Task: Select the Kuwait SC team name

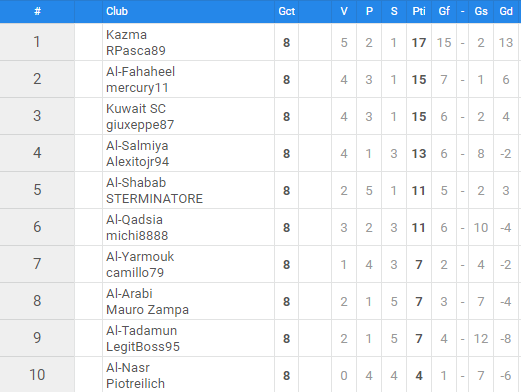Action: click(136, 109)
